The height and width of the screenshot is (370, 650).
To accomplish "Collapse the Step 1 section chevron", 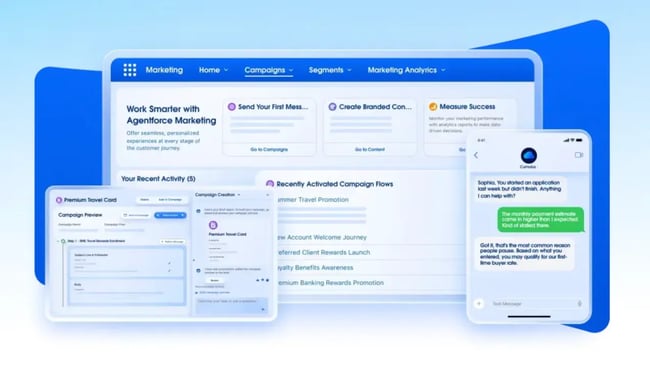I will [x=58, y=241].
